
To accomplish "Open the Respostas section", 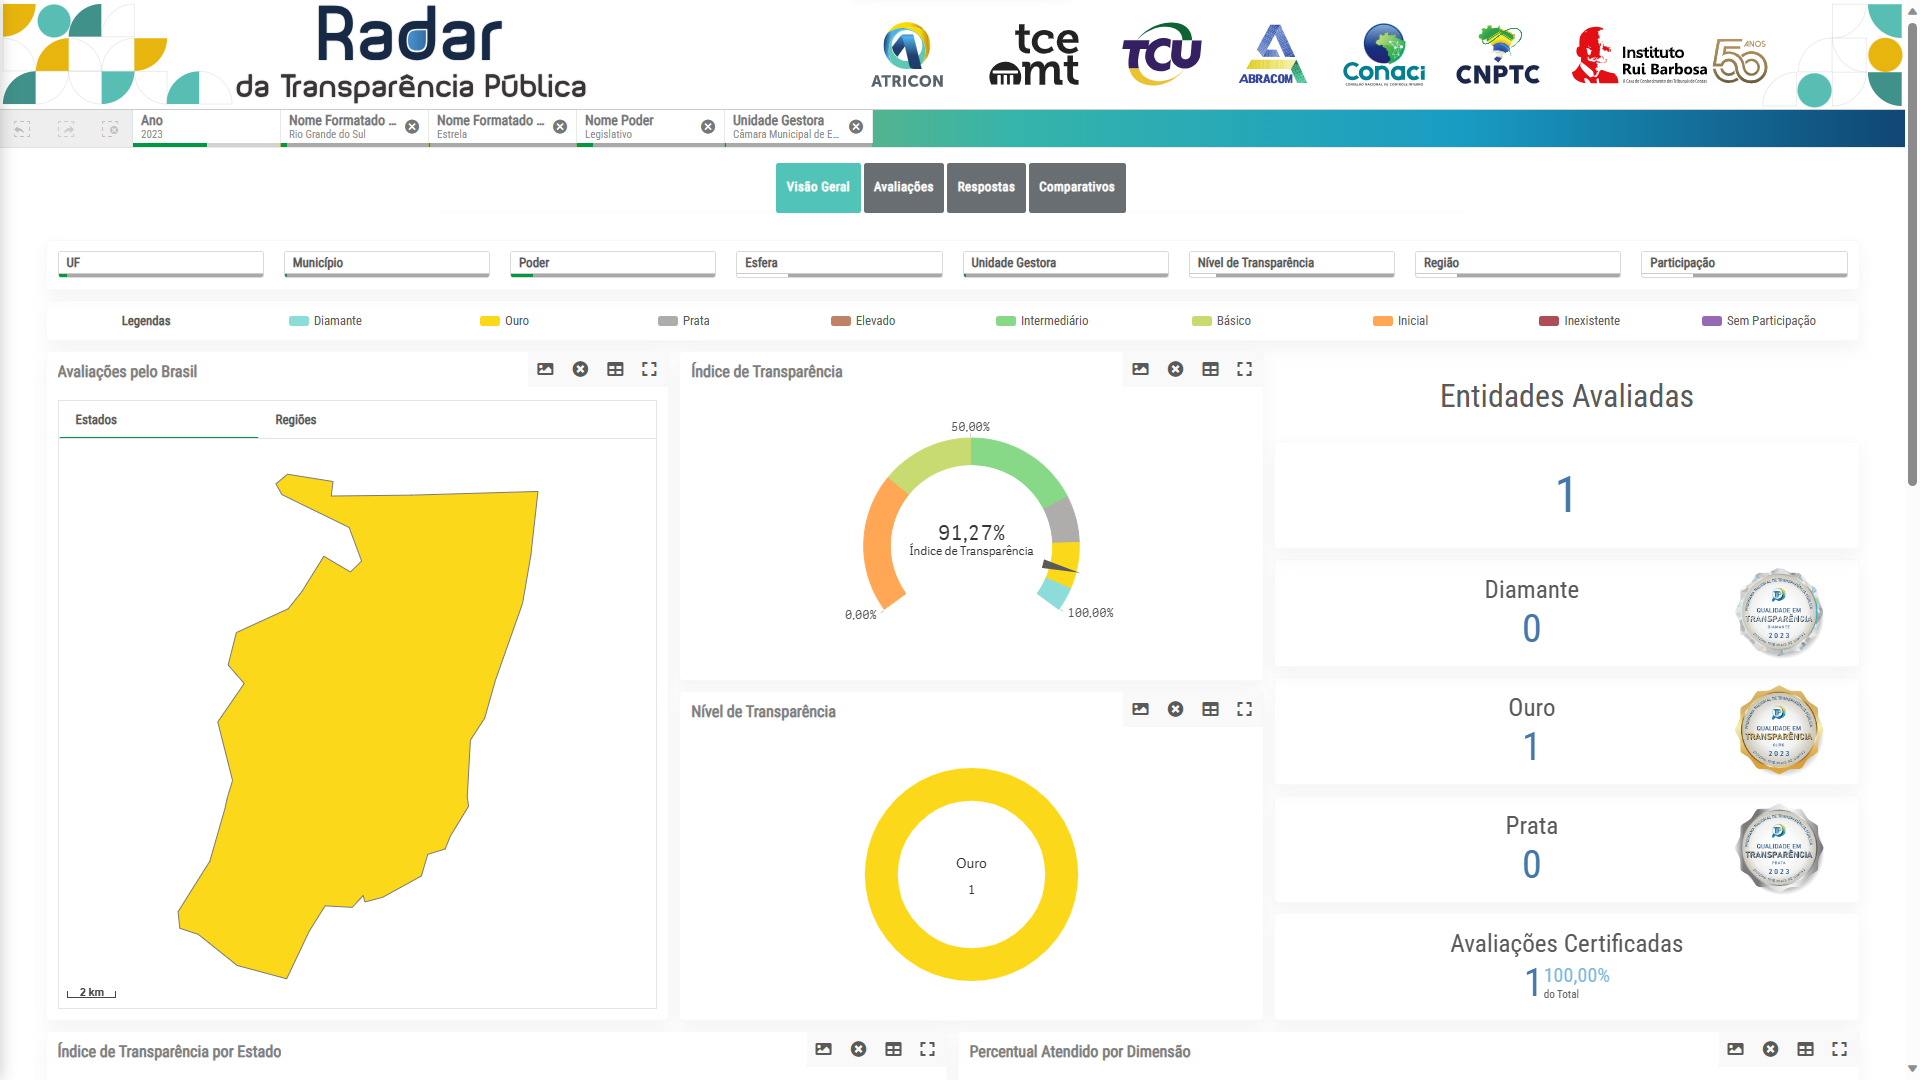I will 985,188.
